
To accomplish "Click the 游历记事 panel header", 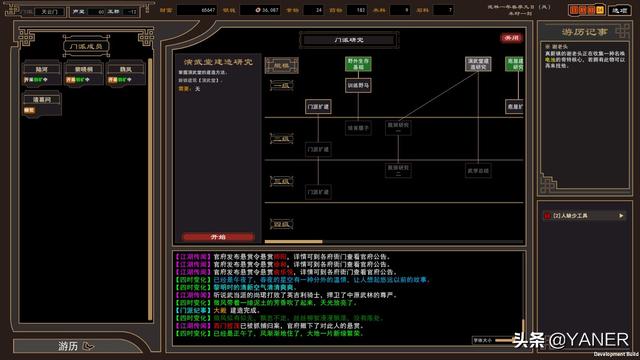I will point(584,32).
